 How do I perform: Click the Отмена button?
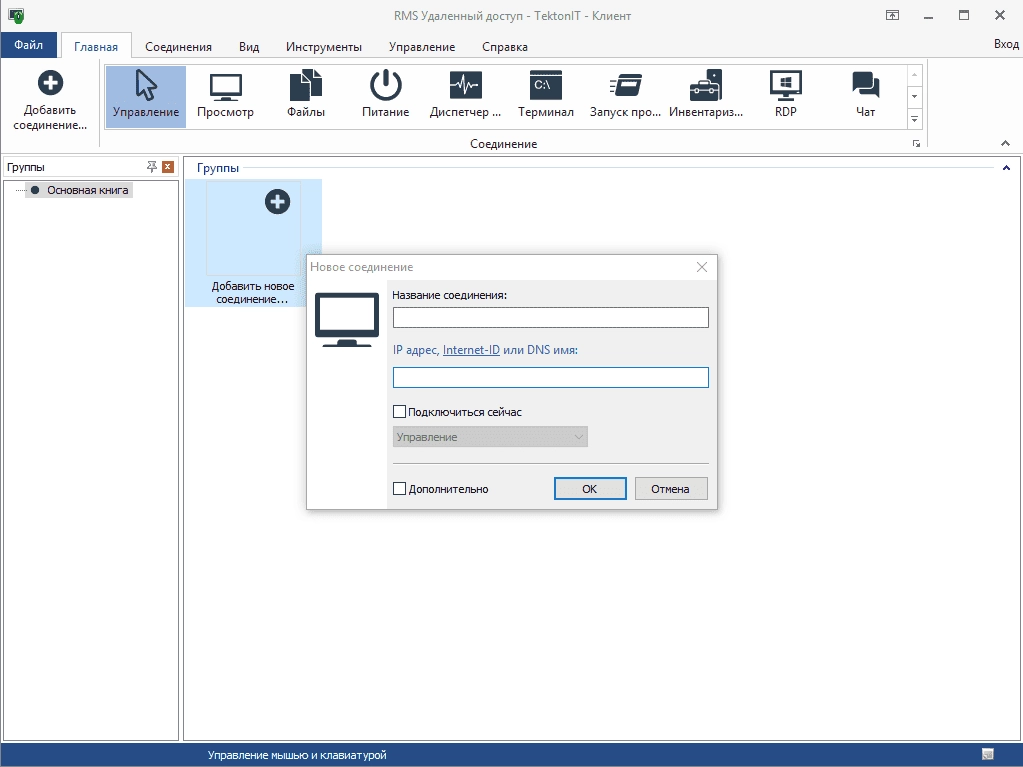click(x=670, y=489)
